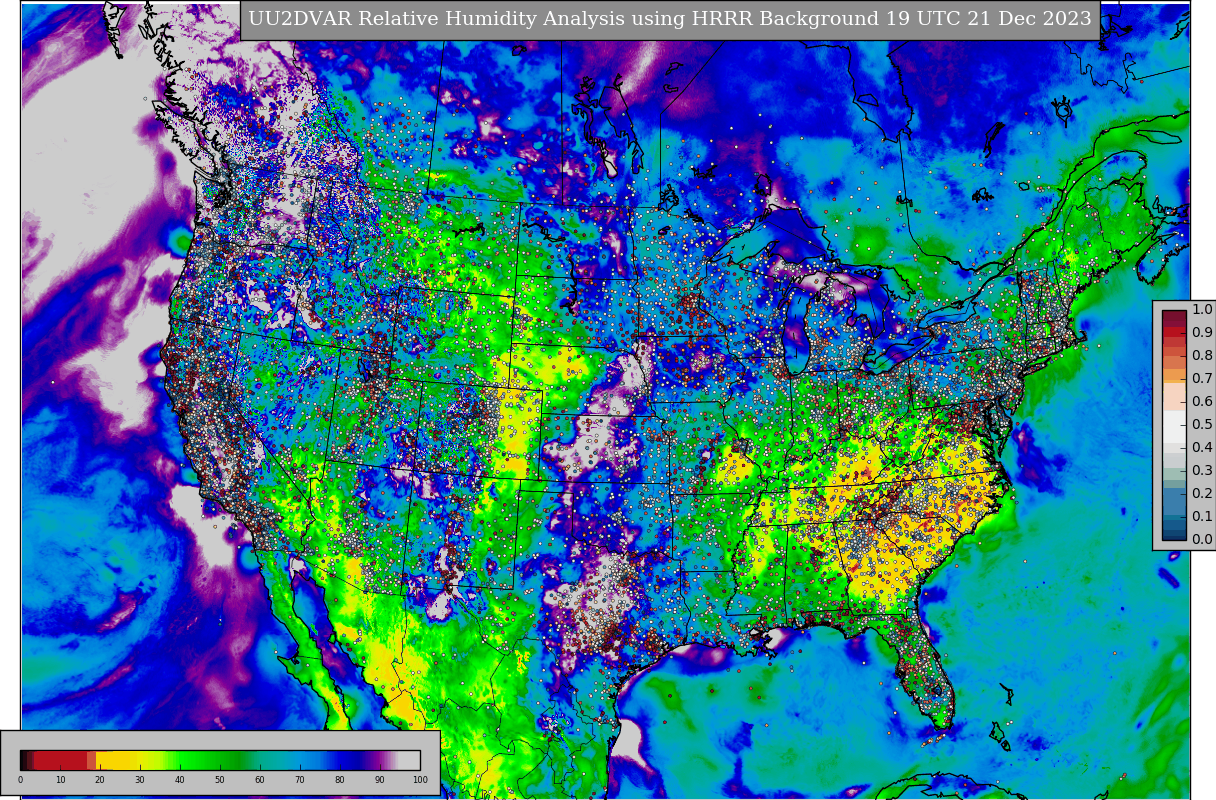Click the UU2DVAR Relative Humidity Analysis title
The image size is (1216, 800).
tap(670, 19)
